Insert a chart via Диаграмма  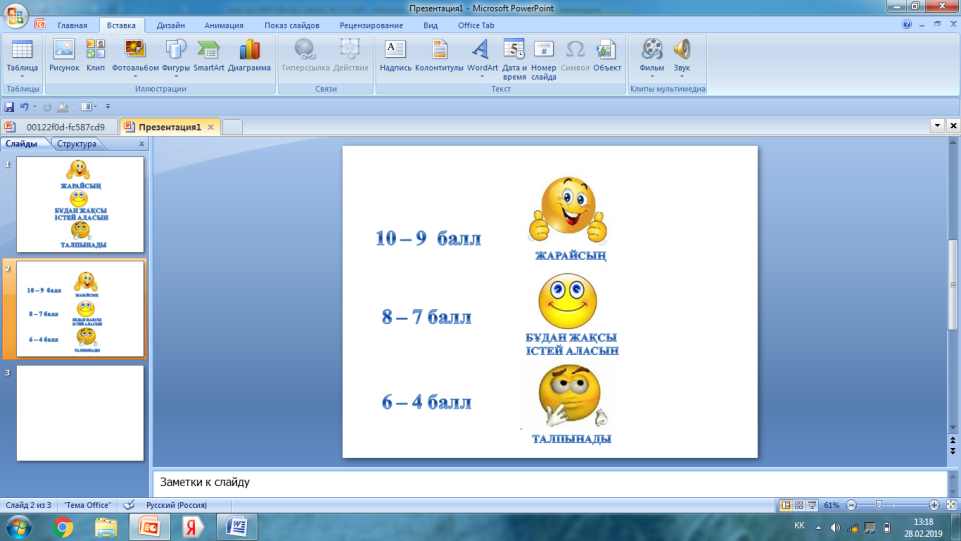click(249, 54)
